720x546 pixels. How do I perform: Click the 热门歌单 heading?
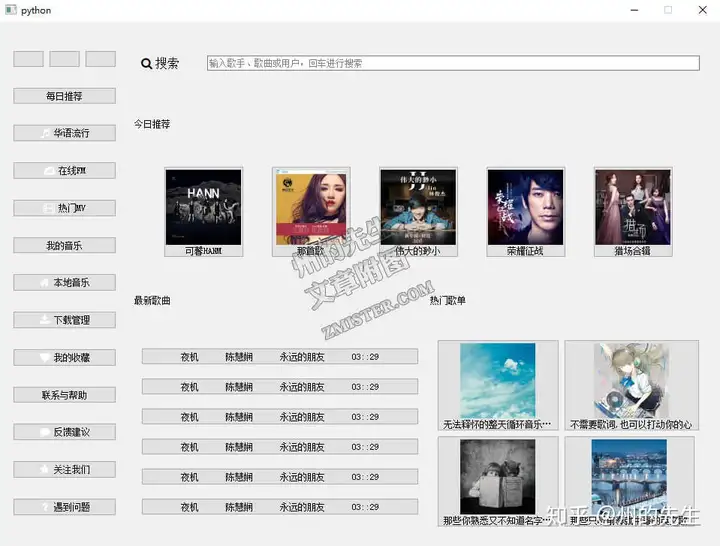[x=448, y=300]
